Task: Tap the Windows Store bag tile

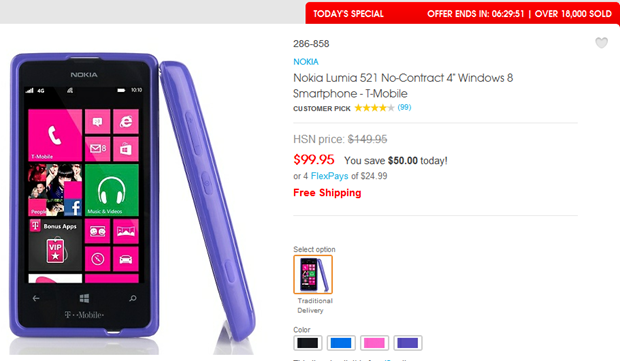Action: 126,149
